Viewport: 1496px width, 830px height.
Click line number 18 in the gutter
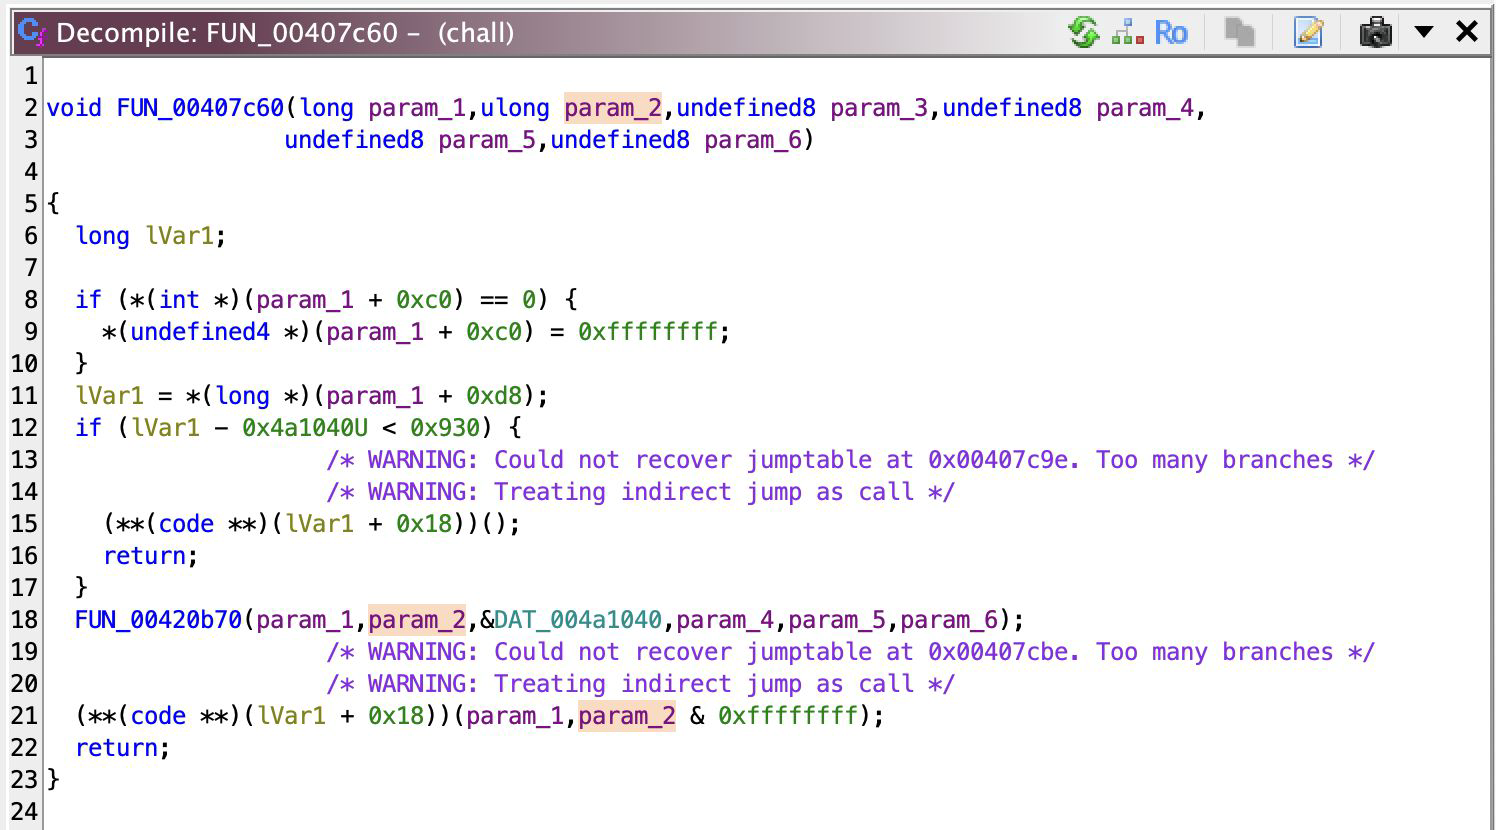point(24,620)
